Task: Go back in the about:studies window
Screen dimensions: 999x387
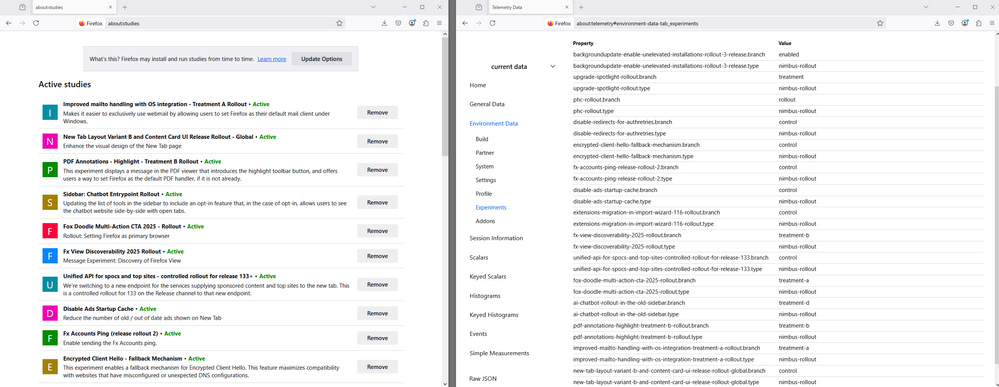Action: pos(8,23)
